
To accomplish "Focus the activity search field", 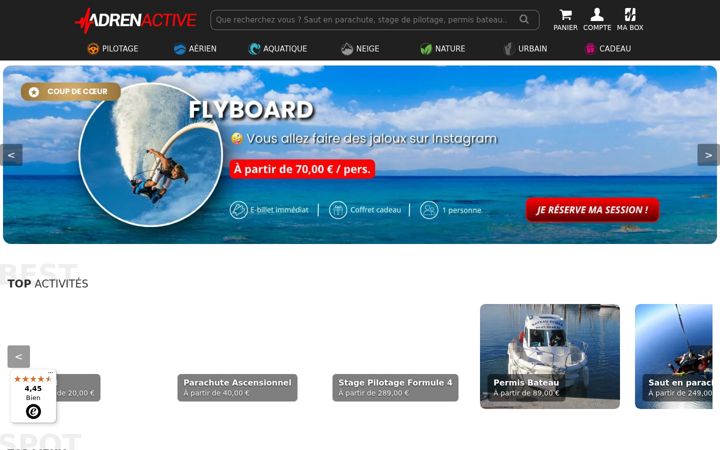I will 375,20.
